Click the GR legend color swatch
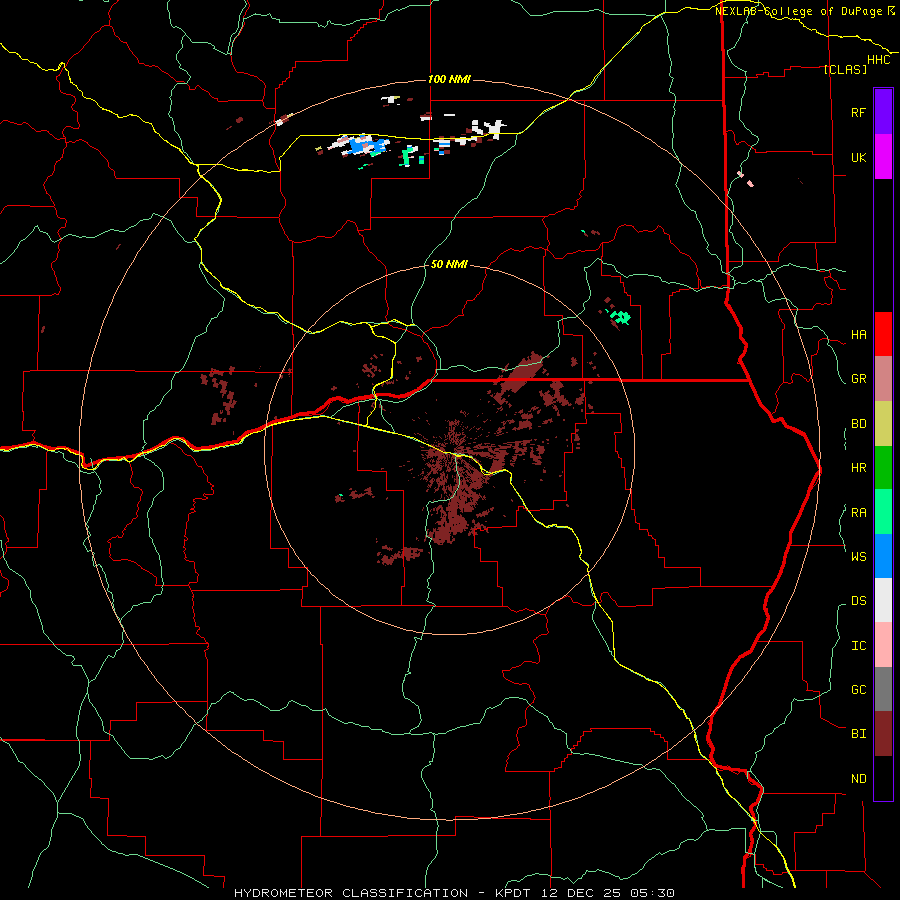900x900 pixels. point(883,379)
